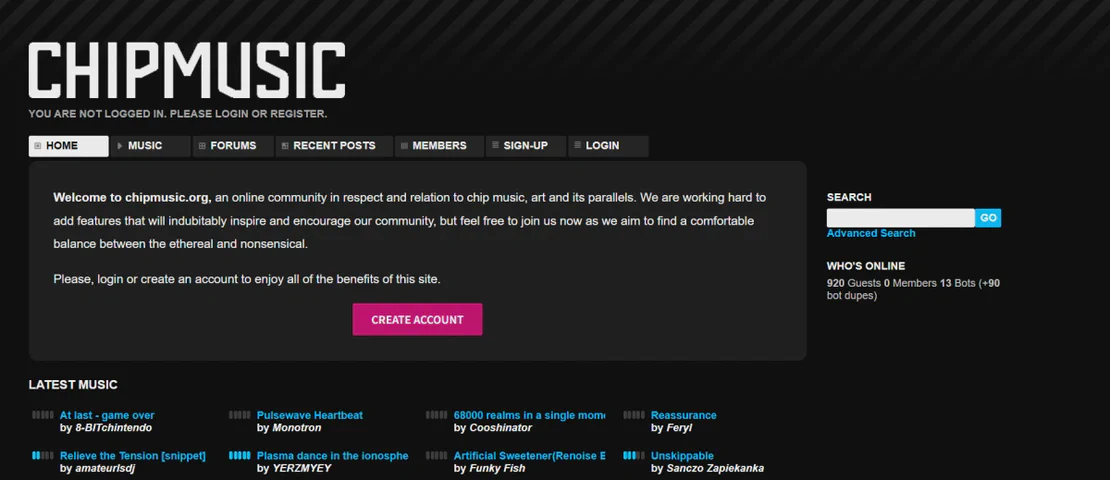Open track Artificial Sweetener(Renoise Edit)

click(530, 456)
